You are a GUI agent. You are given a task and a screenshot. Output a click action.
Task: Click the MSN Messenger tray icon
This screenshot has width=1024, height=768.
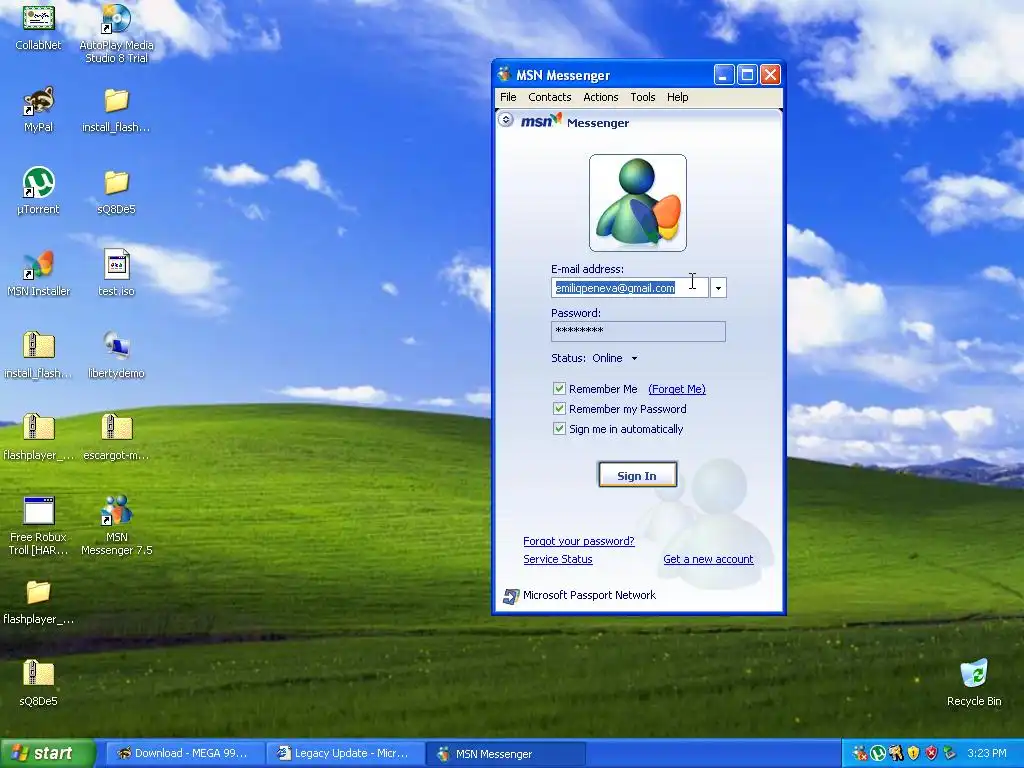point(860,753)
